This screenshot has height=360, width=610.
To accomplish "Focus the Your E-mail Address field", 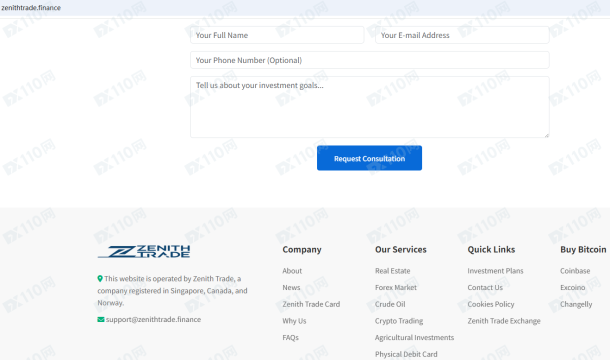I will [462, 35].
